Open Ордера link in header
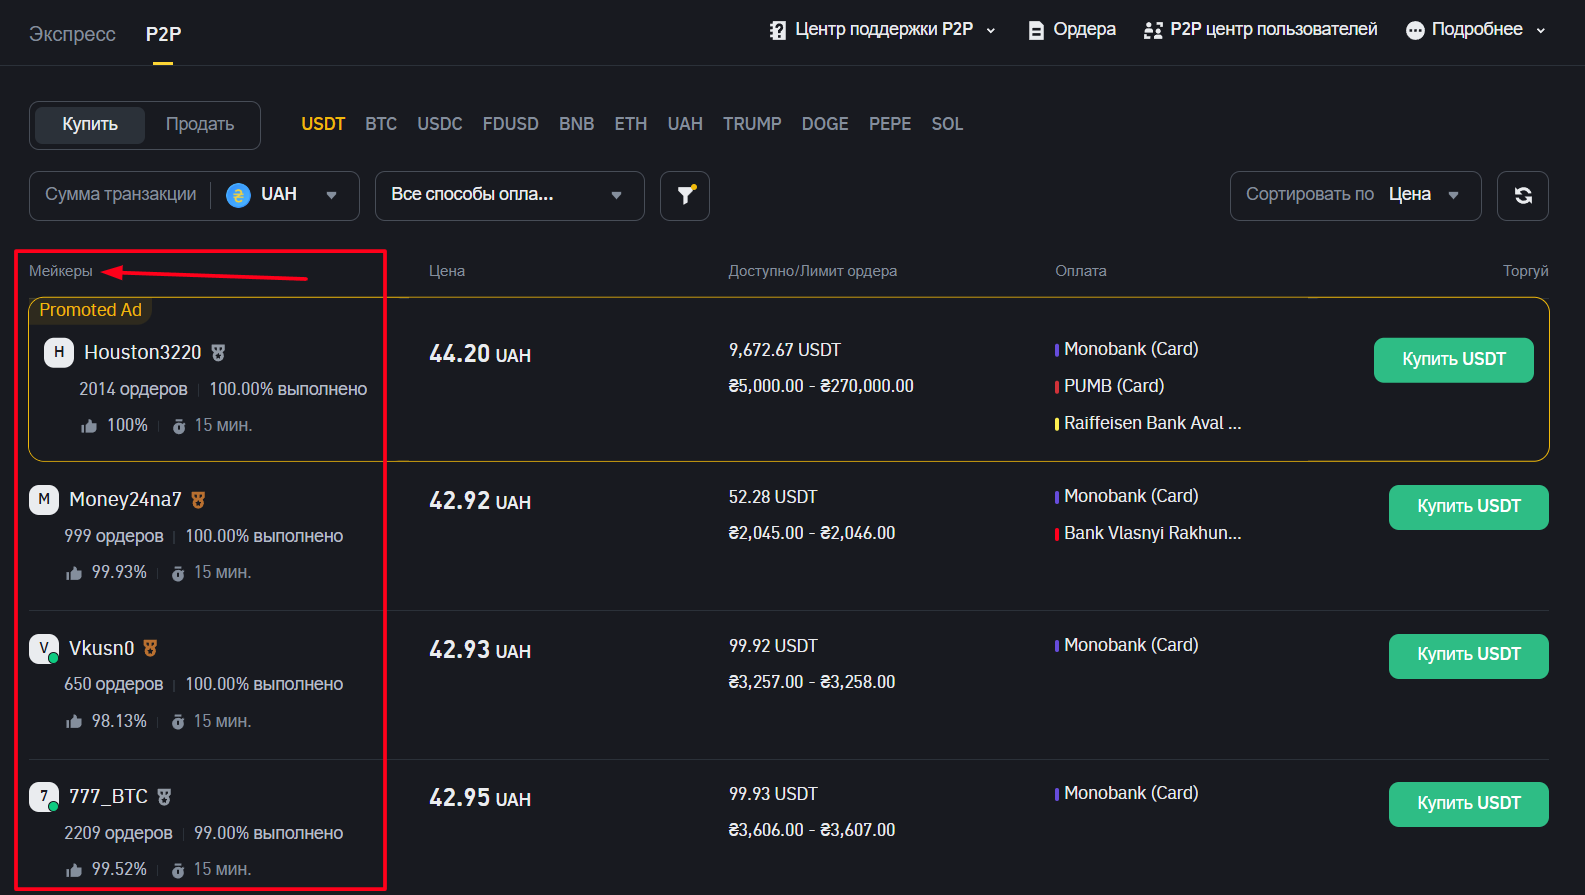This screenshot has height=895, width=1585. pos(1072,30)
